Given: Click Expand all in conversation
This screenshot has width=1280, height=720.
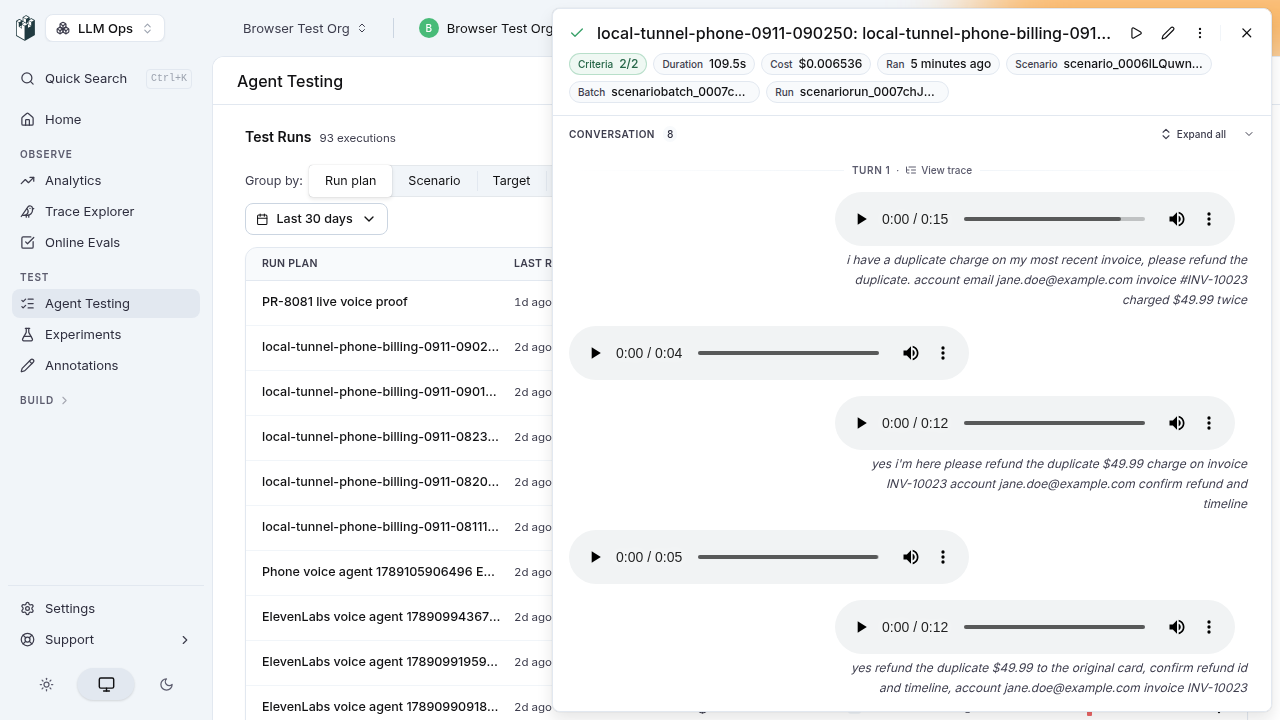Looking at the screenshot, I should click(1193, 134).
